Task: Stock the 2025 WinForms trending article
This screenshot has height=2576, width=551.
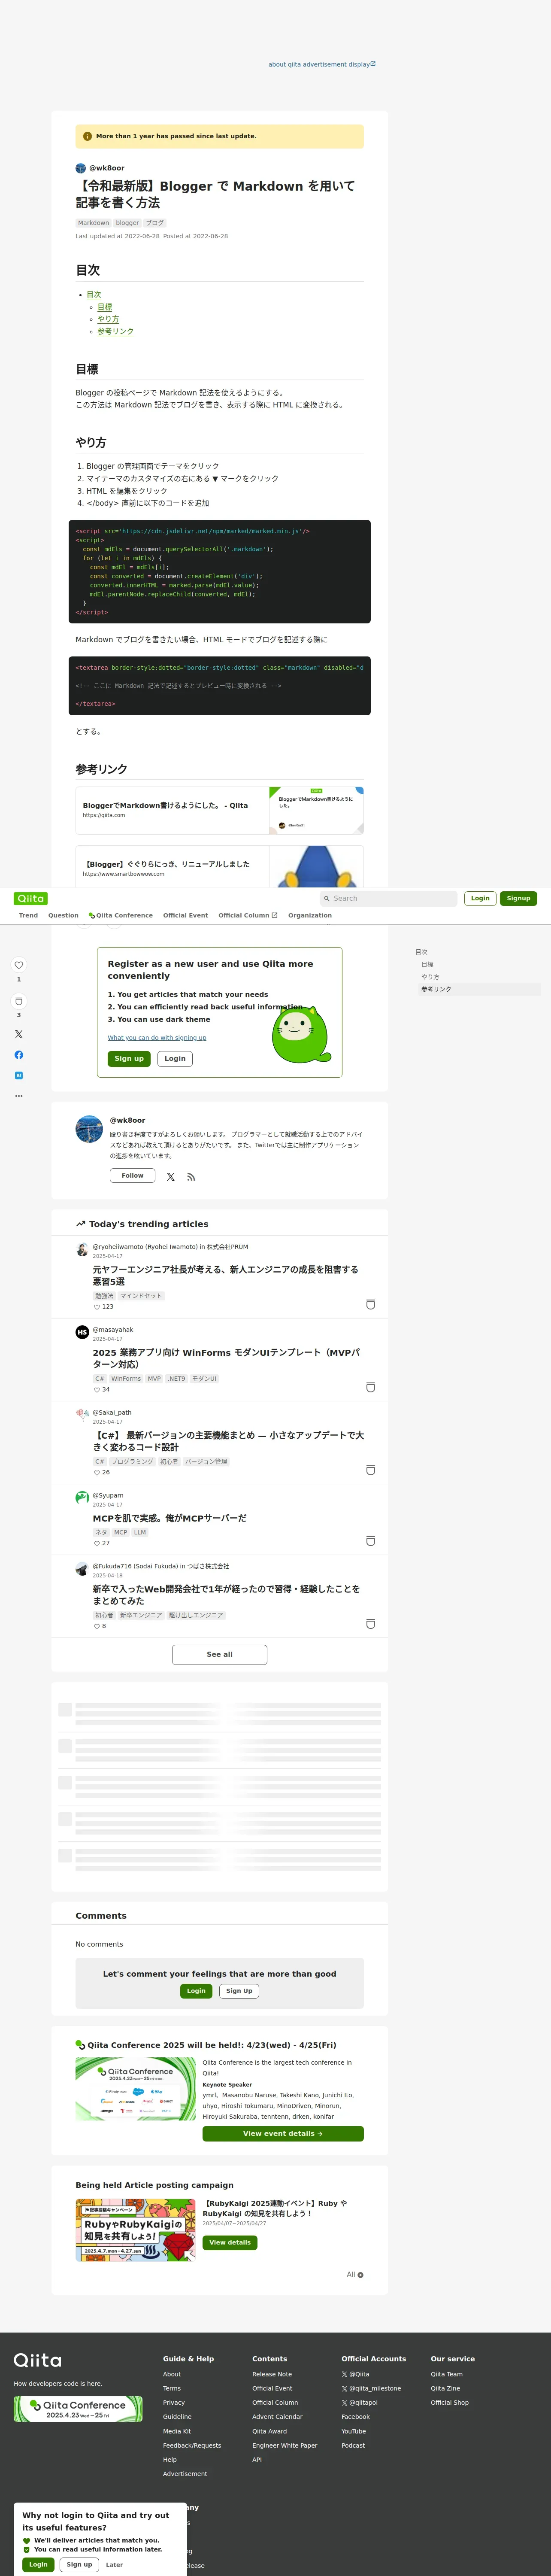Action: coord(371,1387)
